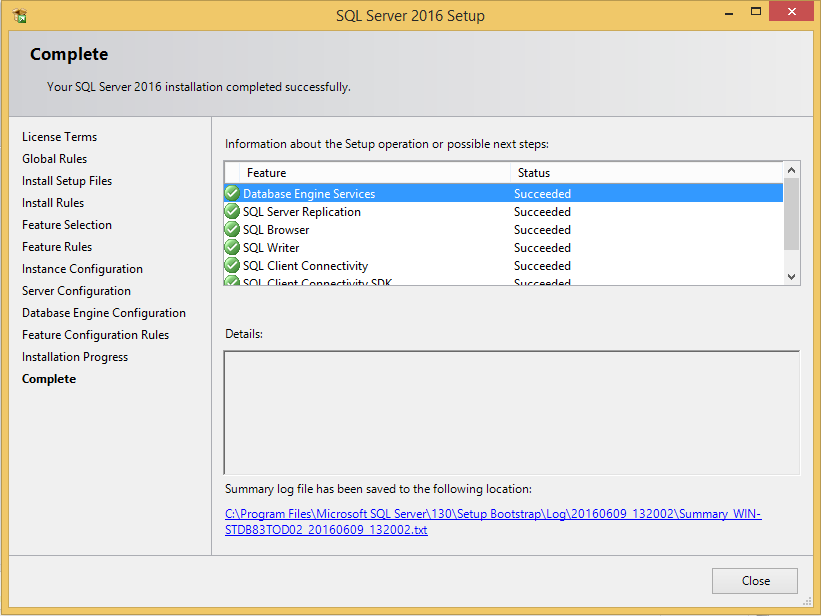Select Installation Progress step in sidebar

pyautogui.click(x=75, y=357)
